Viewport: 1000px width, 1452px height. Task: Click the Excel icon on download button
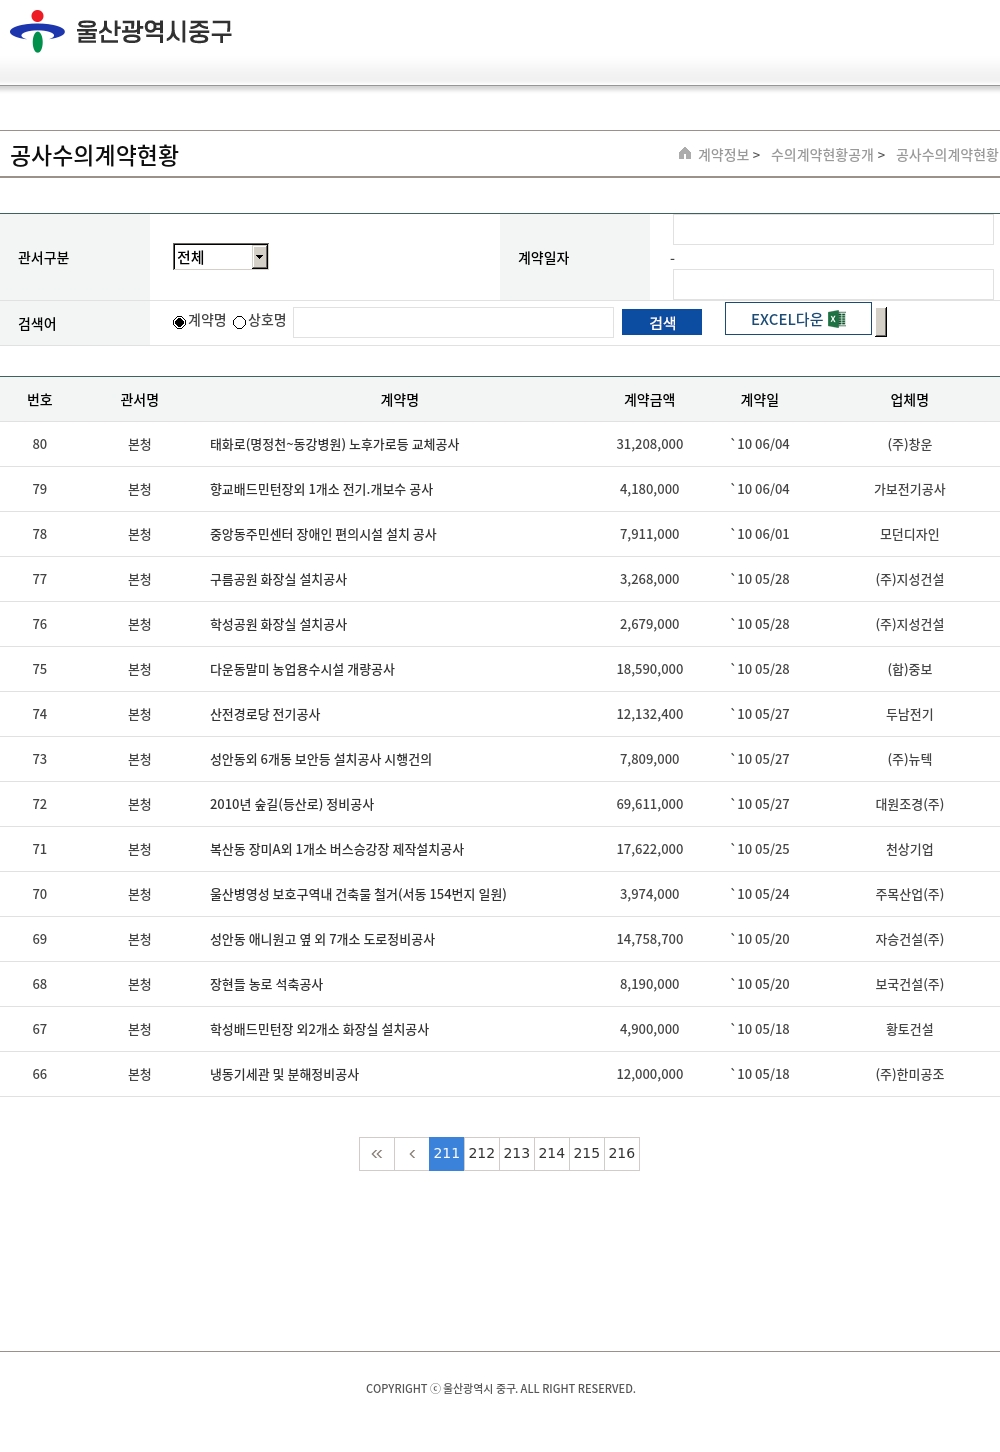click(x=837, y=319)
